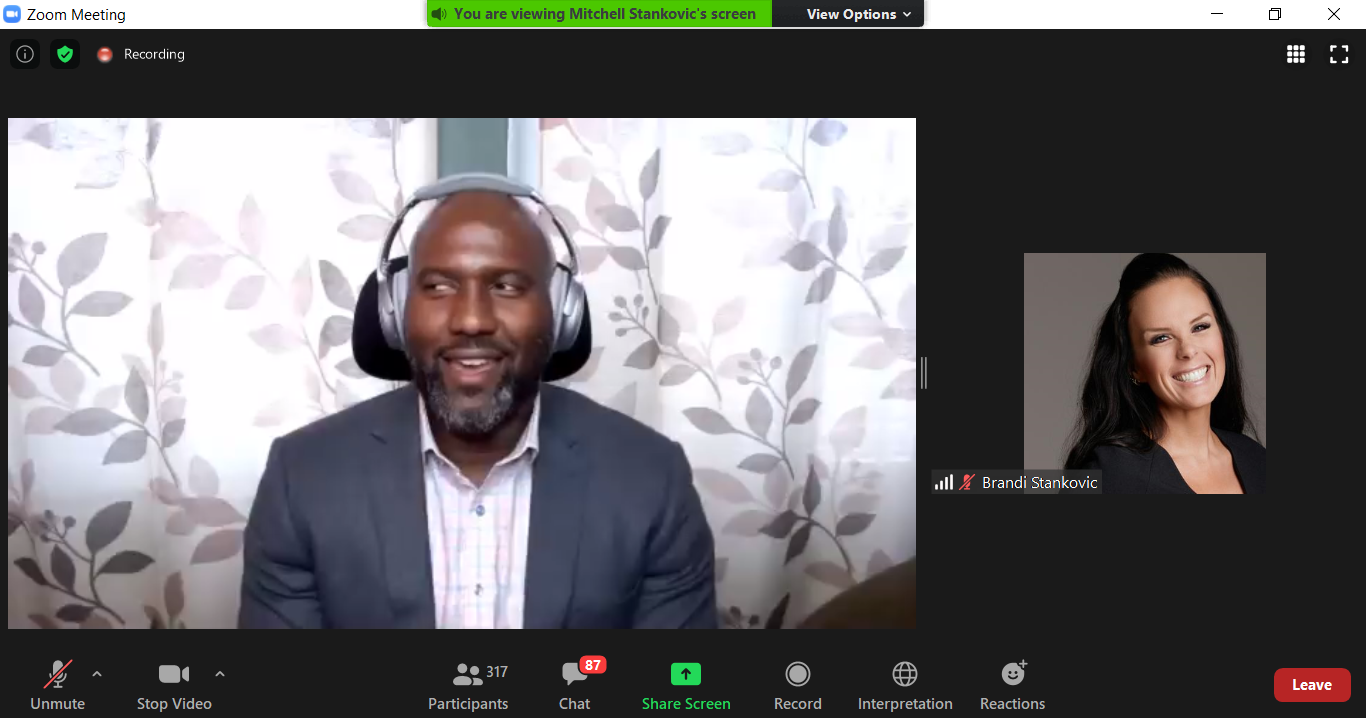Image resolution: width=1366 pixels, height=718 pixels.
Task: Click the Share Screen button
Action: pos(686,686)
